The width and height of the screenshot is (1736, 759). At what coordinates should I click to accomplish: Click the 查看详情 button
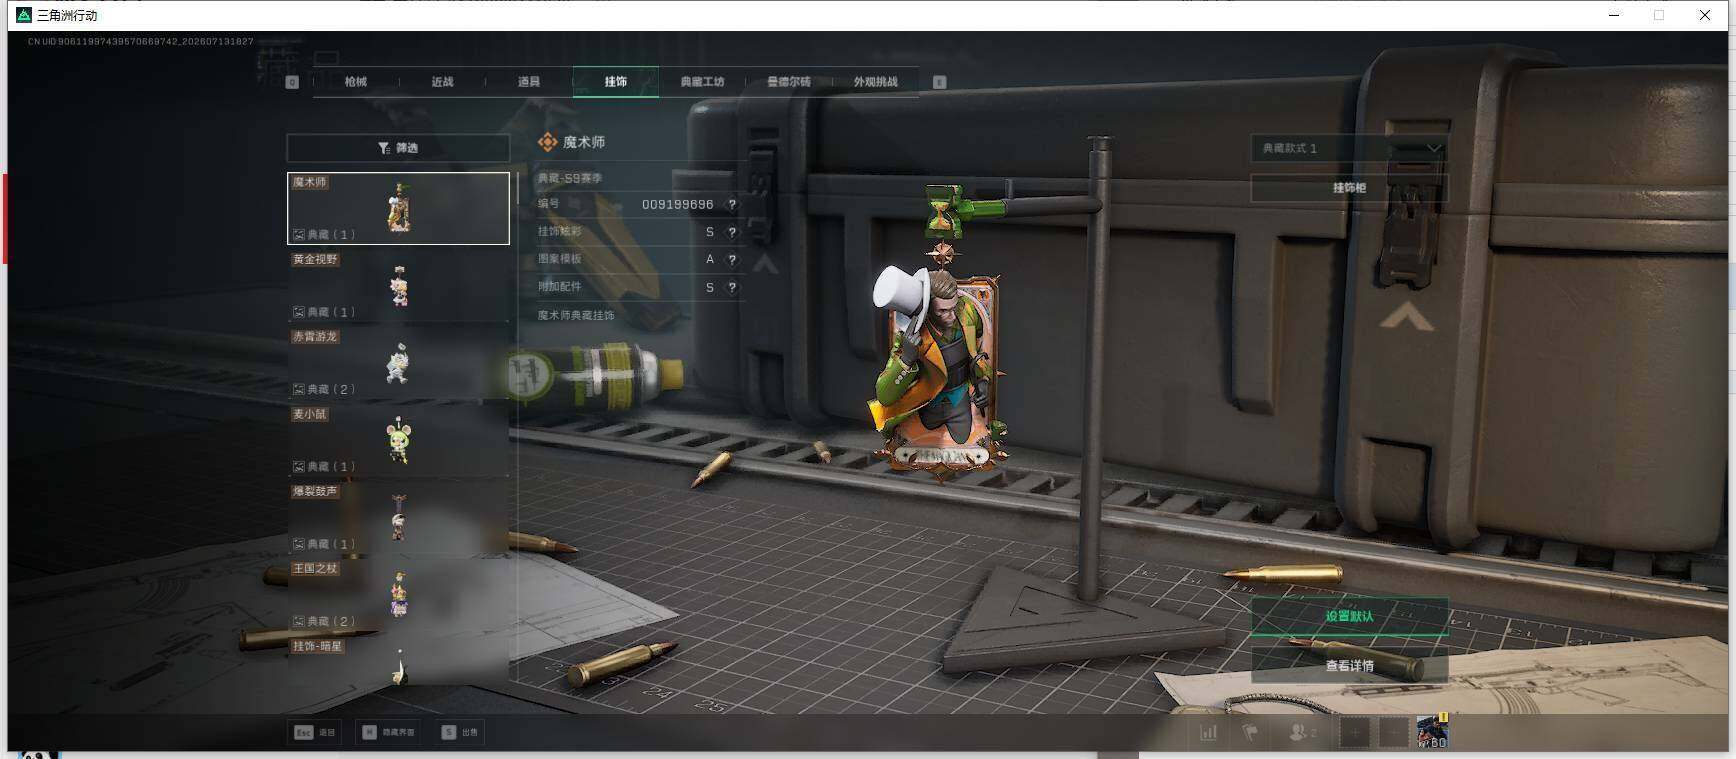coord(1349,665)
